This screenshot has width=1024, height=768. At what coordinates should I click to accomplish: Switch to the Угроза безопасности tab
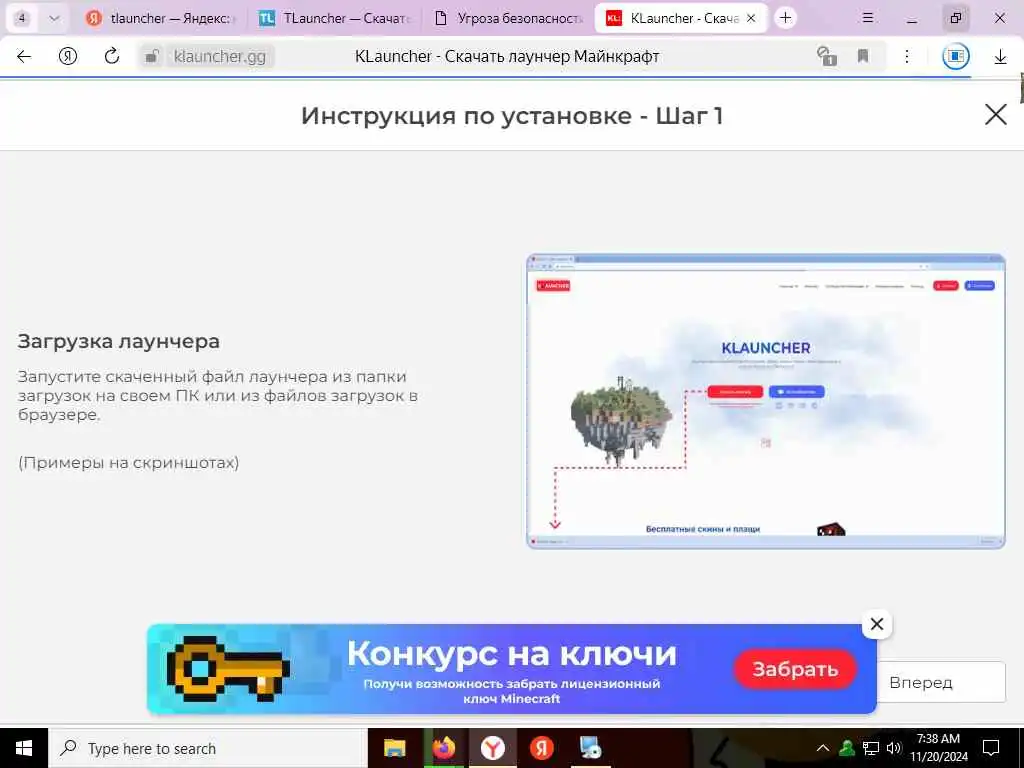508,18
